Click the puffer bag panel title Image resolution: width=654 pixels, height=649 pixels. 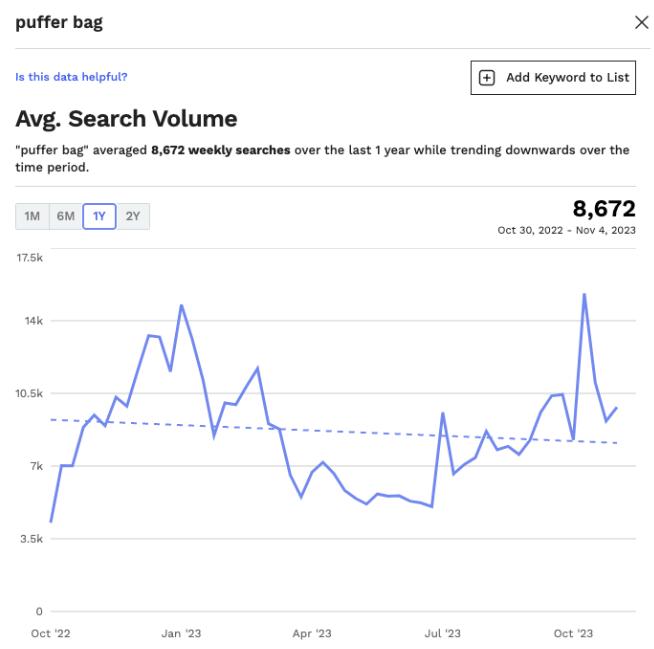click(x=59, y=22)
